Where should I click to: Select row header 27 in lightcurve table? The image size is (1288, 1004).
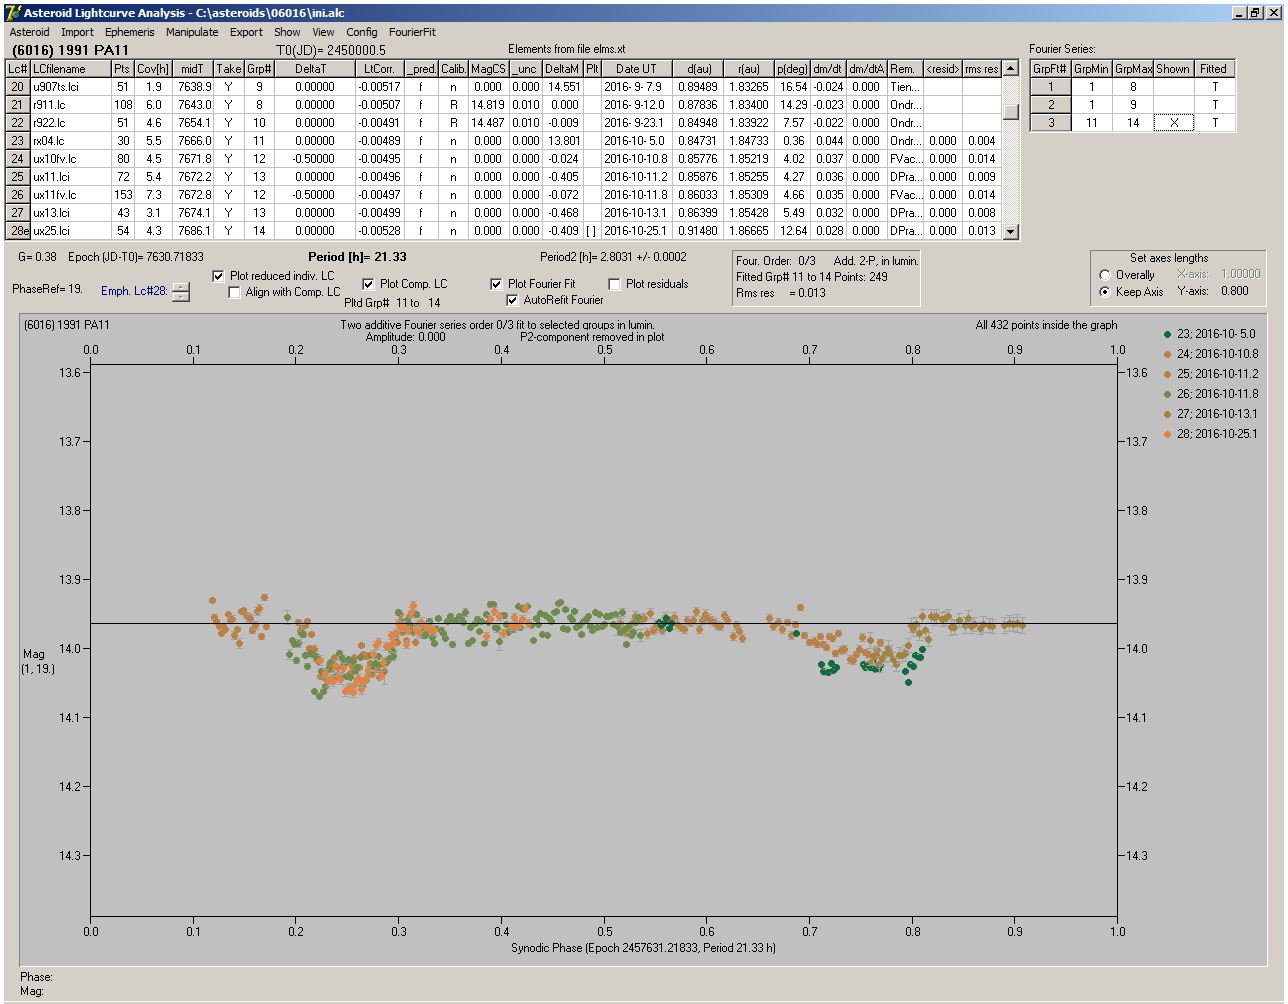click(x=18, y=213)
